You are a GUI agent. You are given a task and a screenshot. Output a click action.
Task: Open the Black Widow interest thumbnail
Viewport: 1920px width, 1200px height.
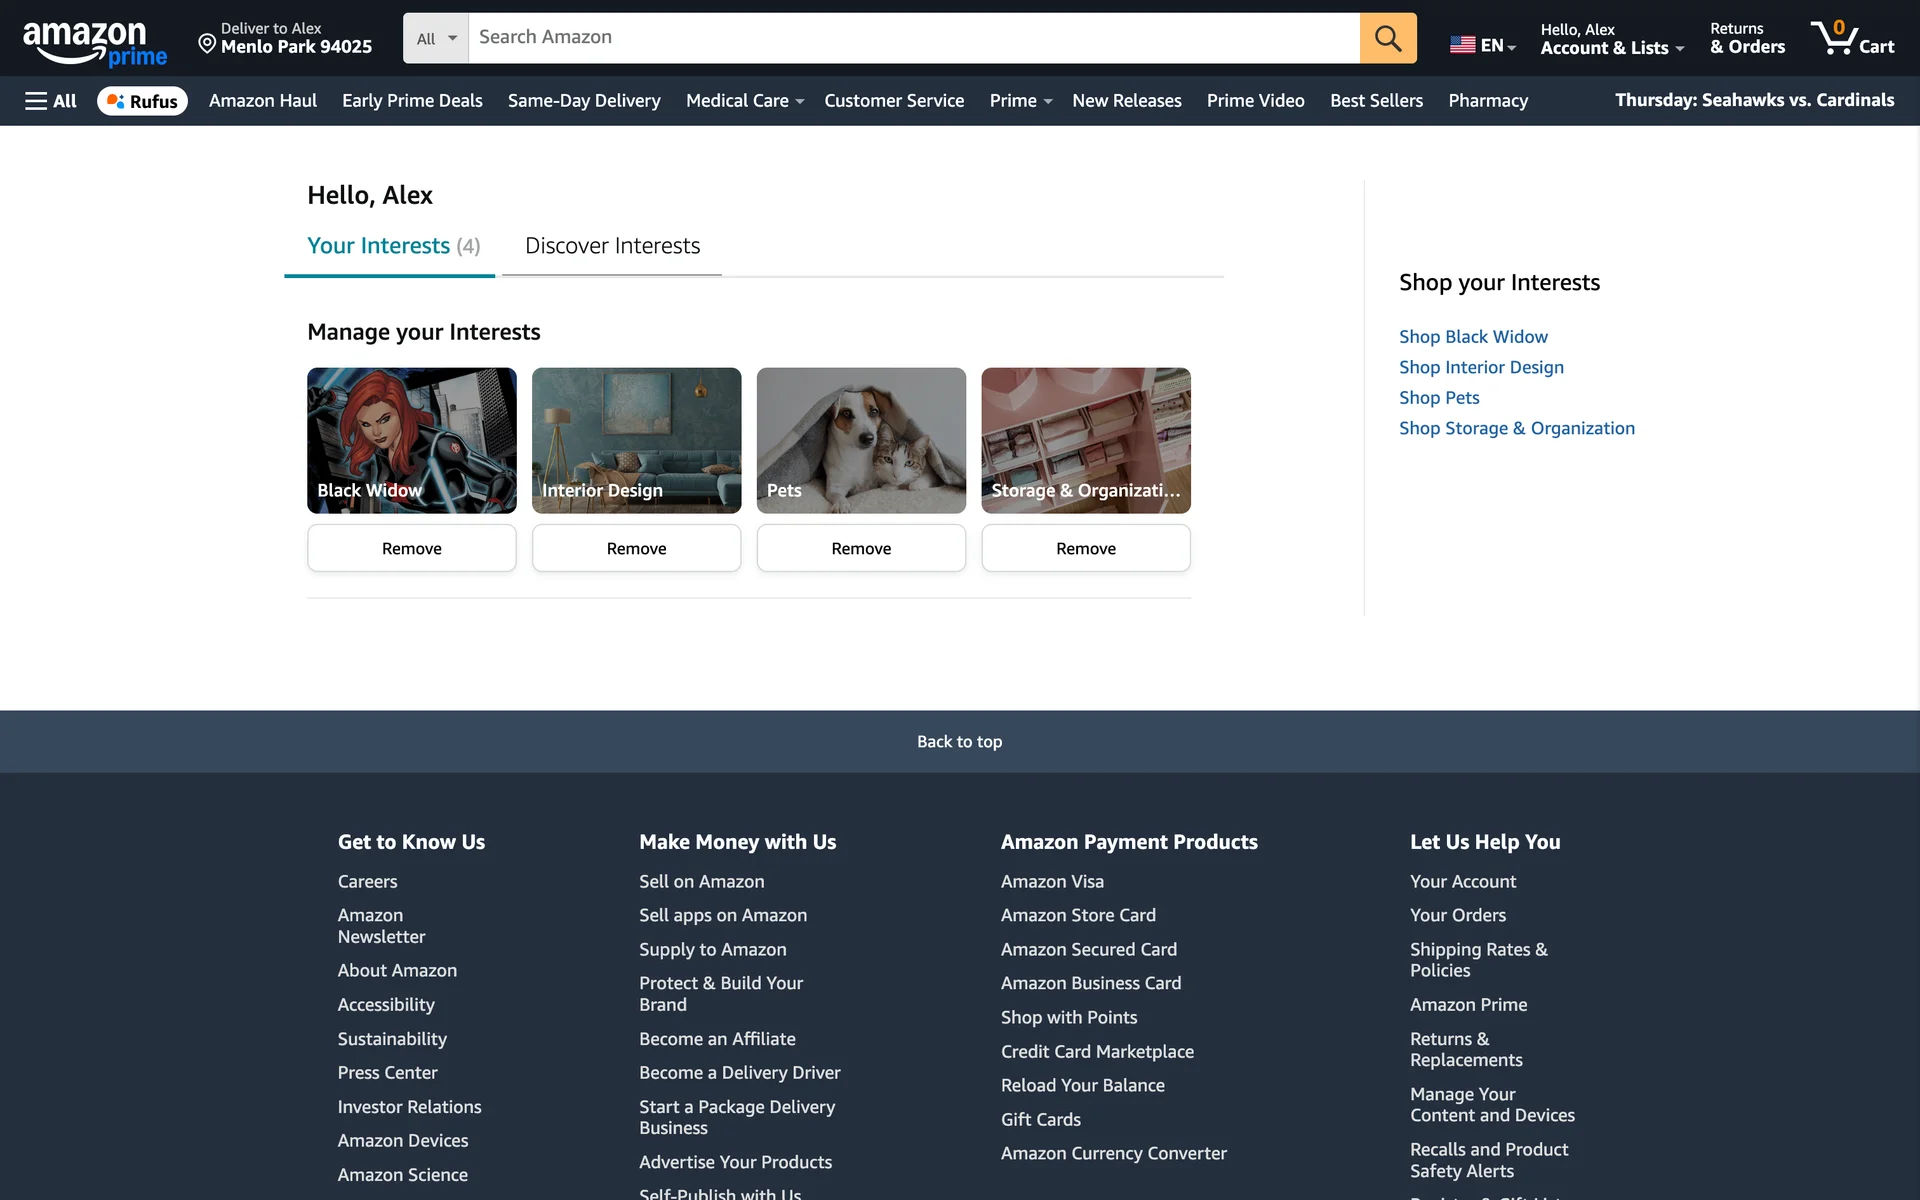click(411, 440)
